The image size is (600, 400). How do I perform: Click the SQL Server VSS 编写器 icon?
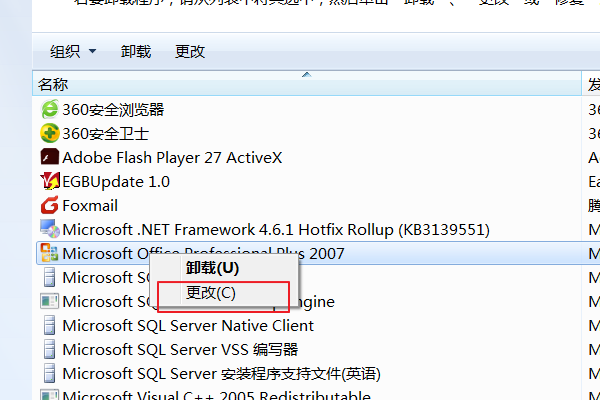point(49,349)
